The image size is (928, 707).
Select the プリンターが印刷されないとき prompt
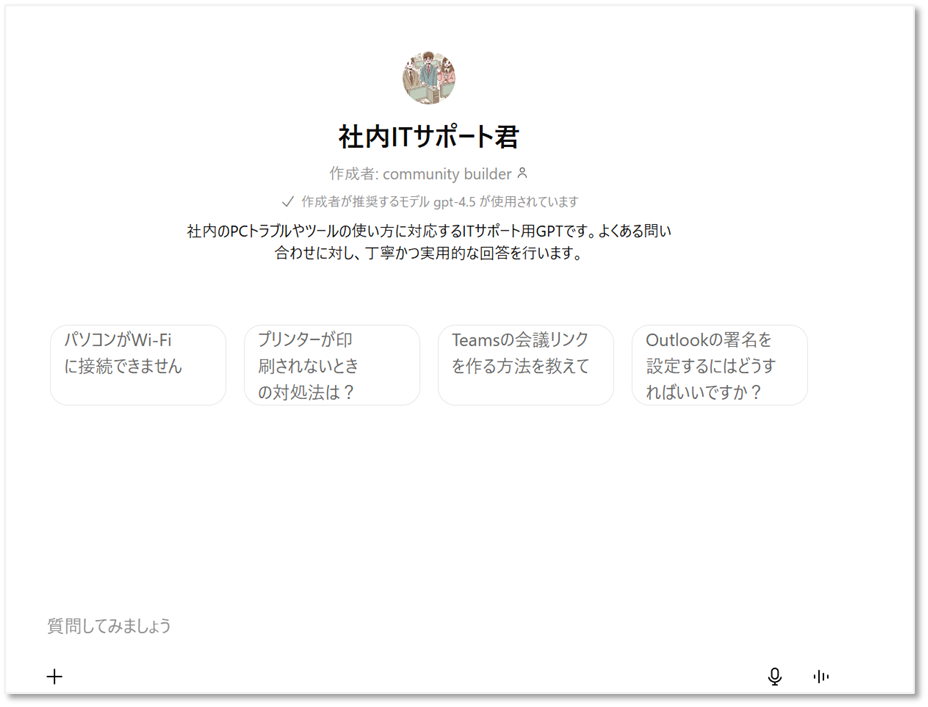(332, 365)
